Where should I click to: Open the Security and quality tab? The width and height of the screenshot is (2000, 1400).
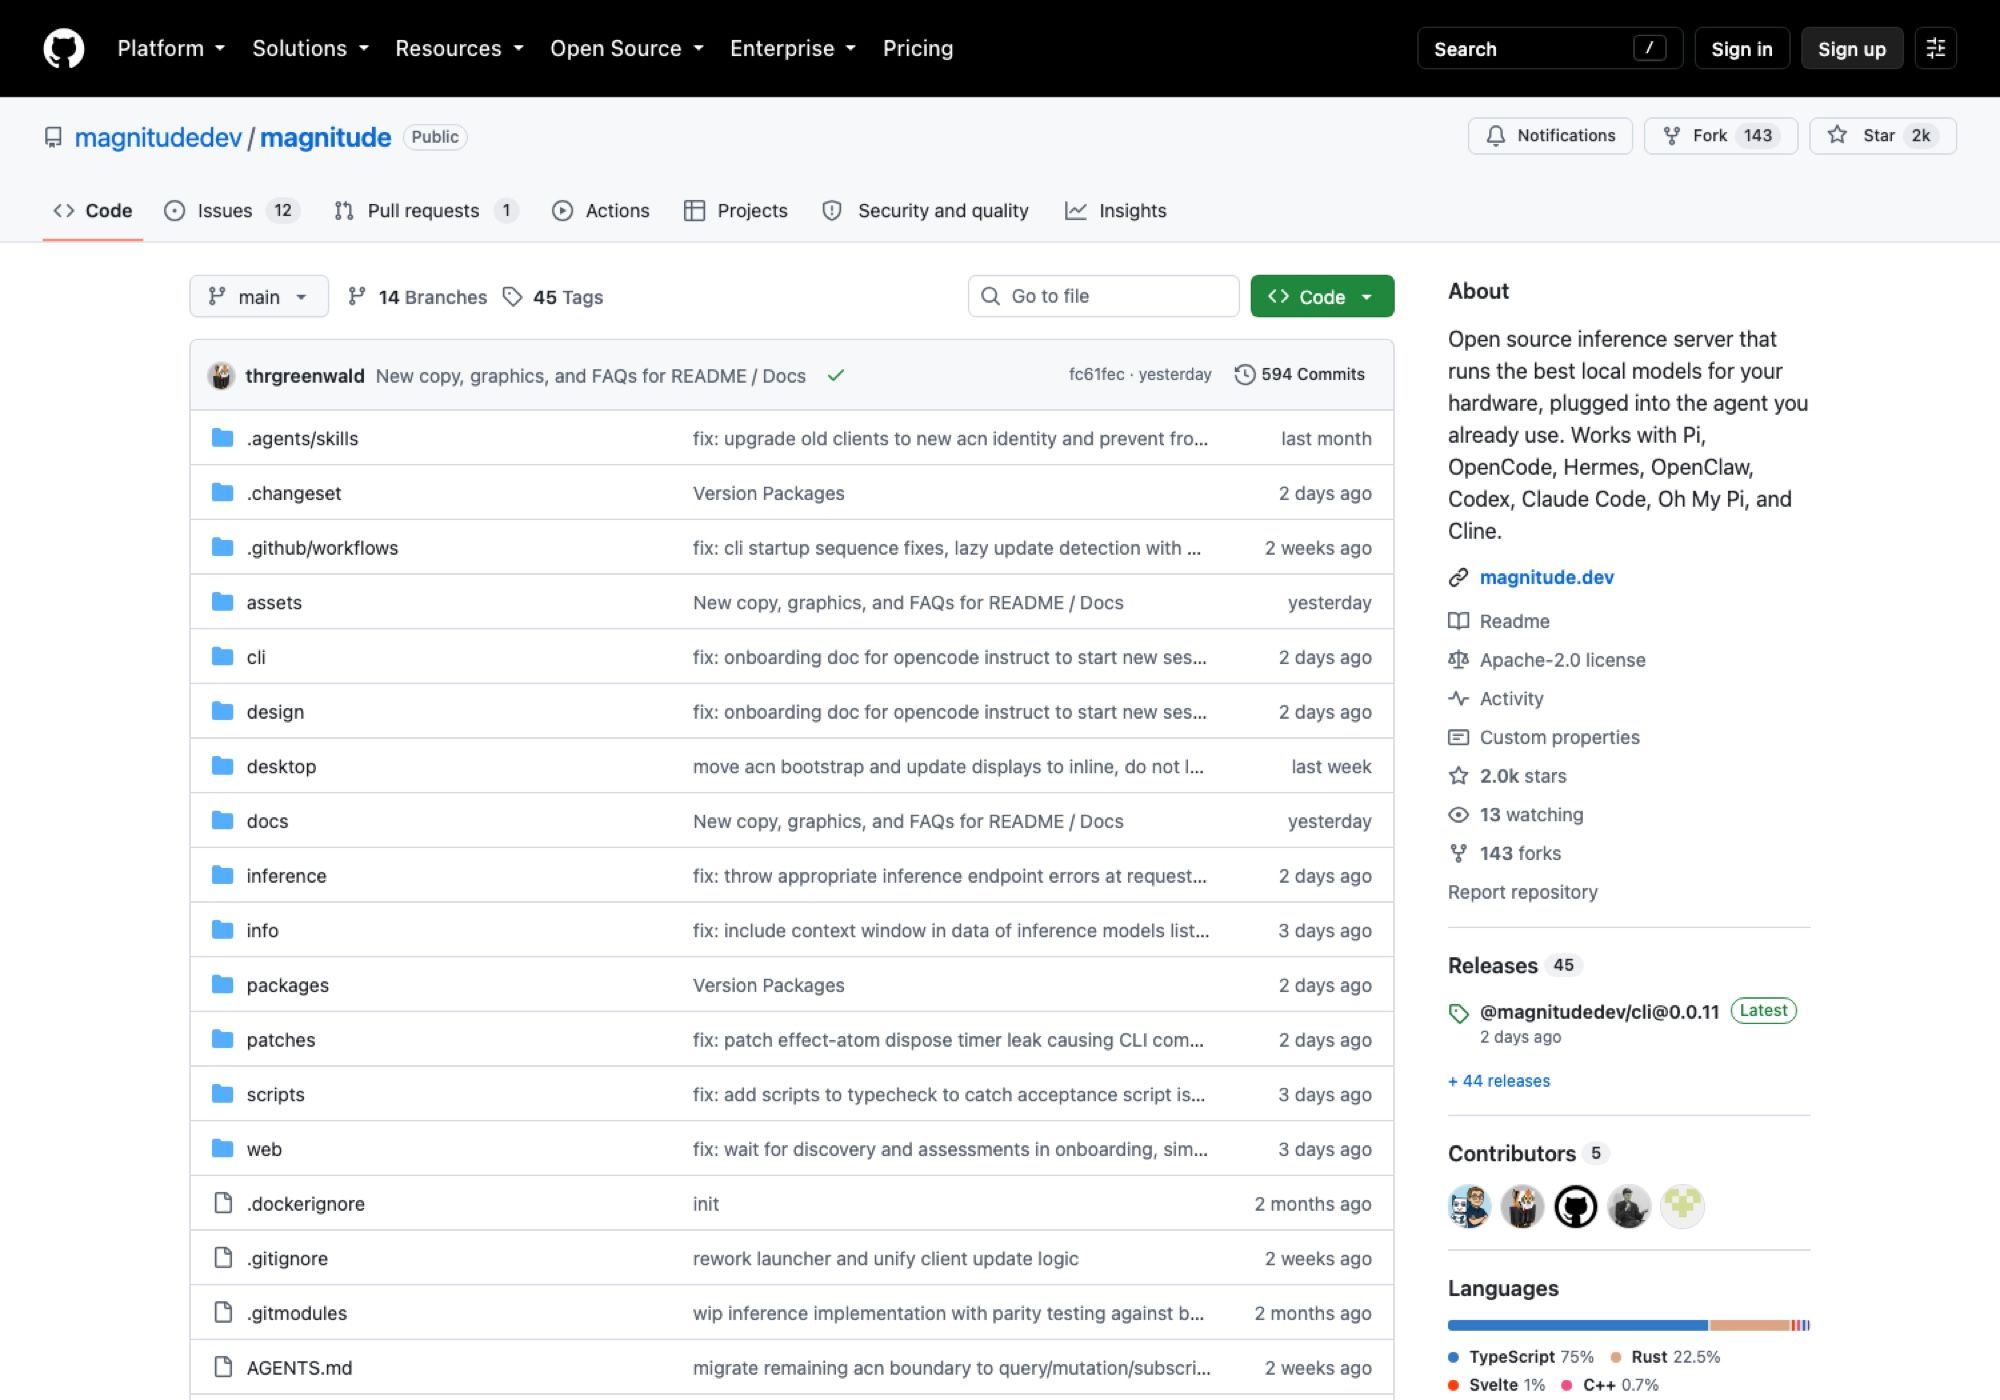pyautogui.click(x=925, y=210)
